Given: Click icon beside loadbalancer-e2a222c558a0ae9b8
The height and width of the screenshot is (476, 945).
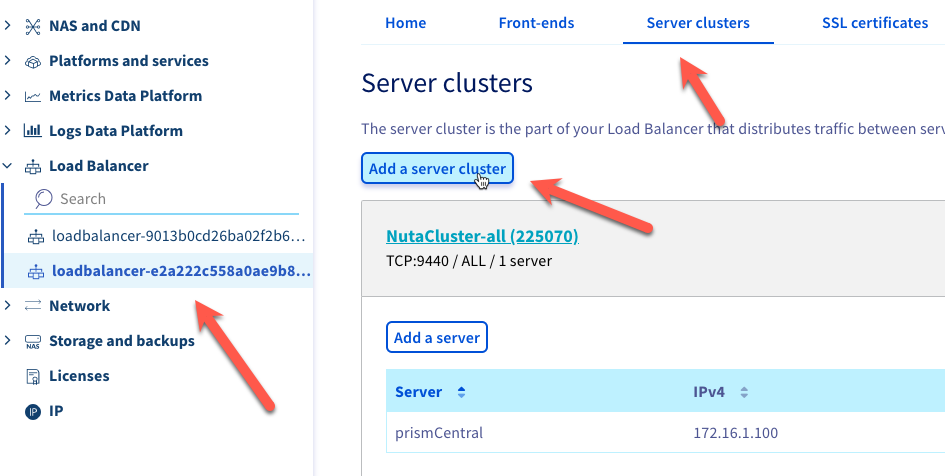Looking at the screenshot, I should coord(36,272).
